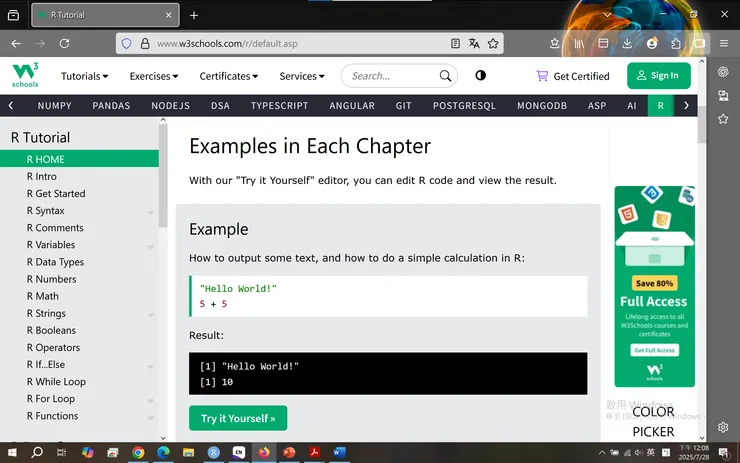Expand the R Syntax submenu arrow
This screenshot has height=463, width=740.
coord(151,212)
